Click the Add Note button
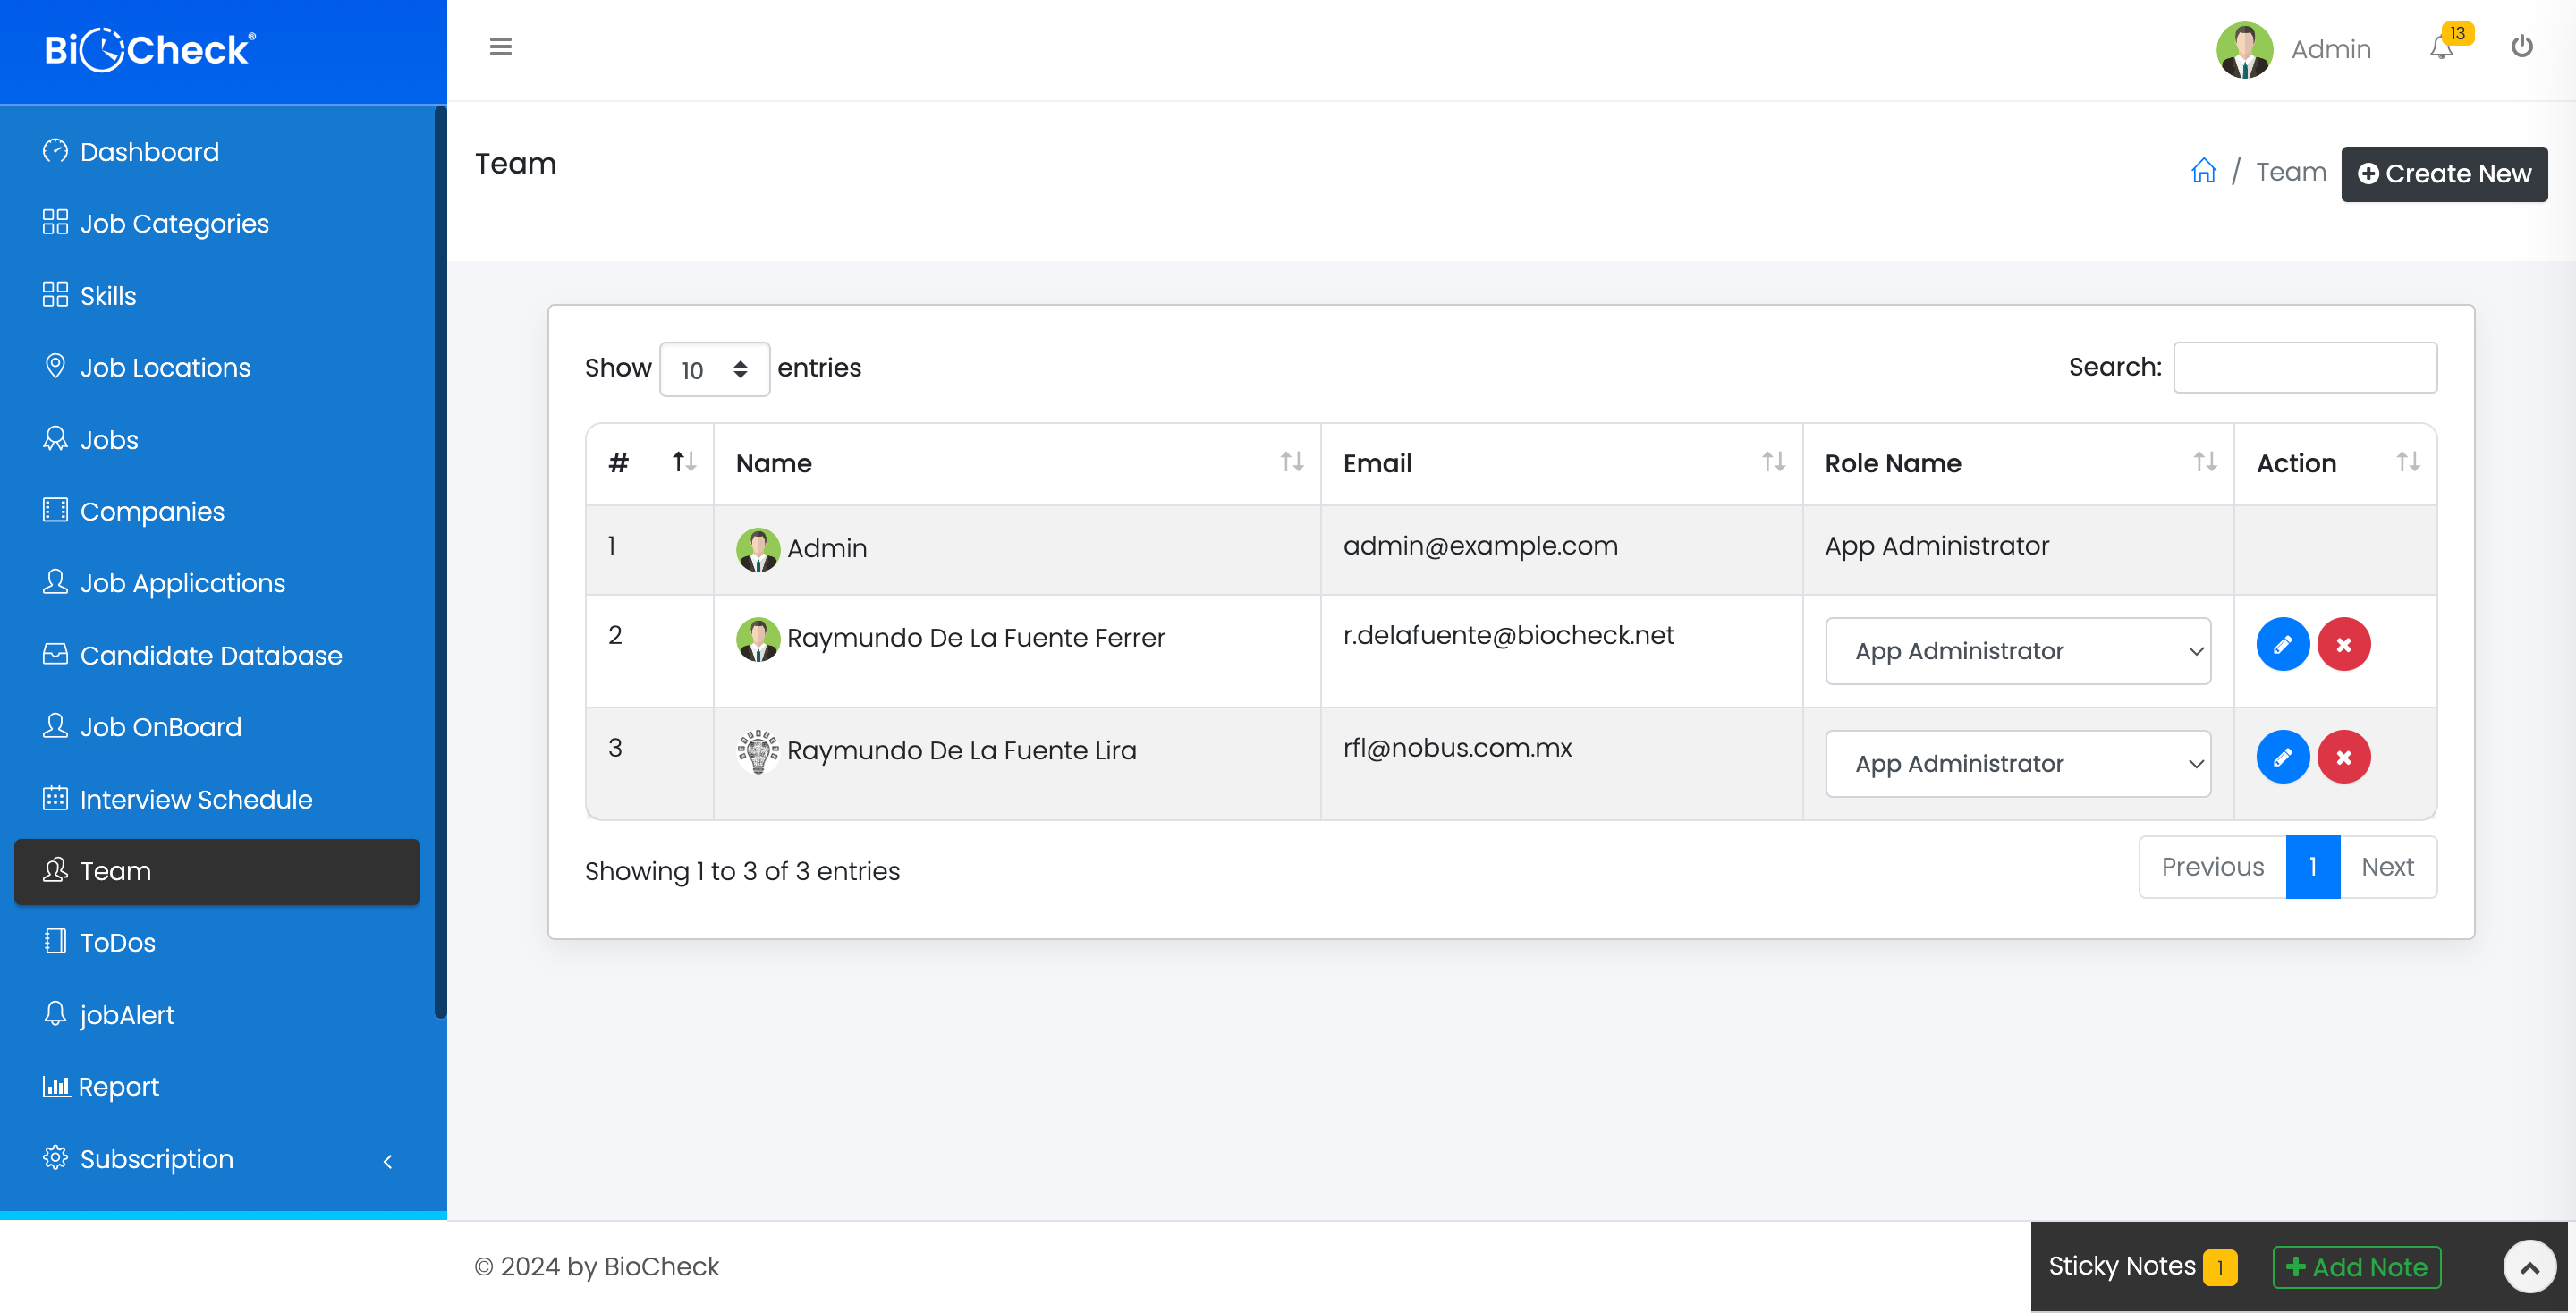The height and width of the screenshot is (1313, 2576). click(2356, 1267)
